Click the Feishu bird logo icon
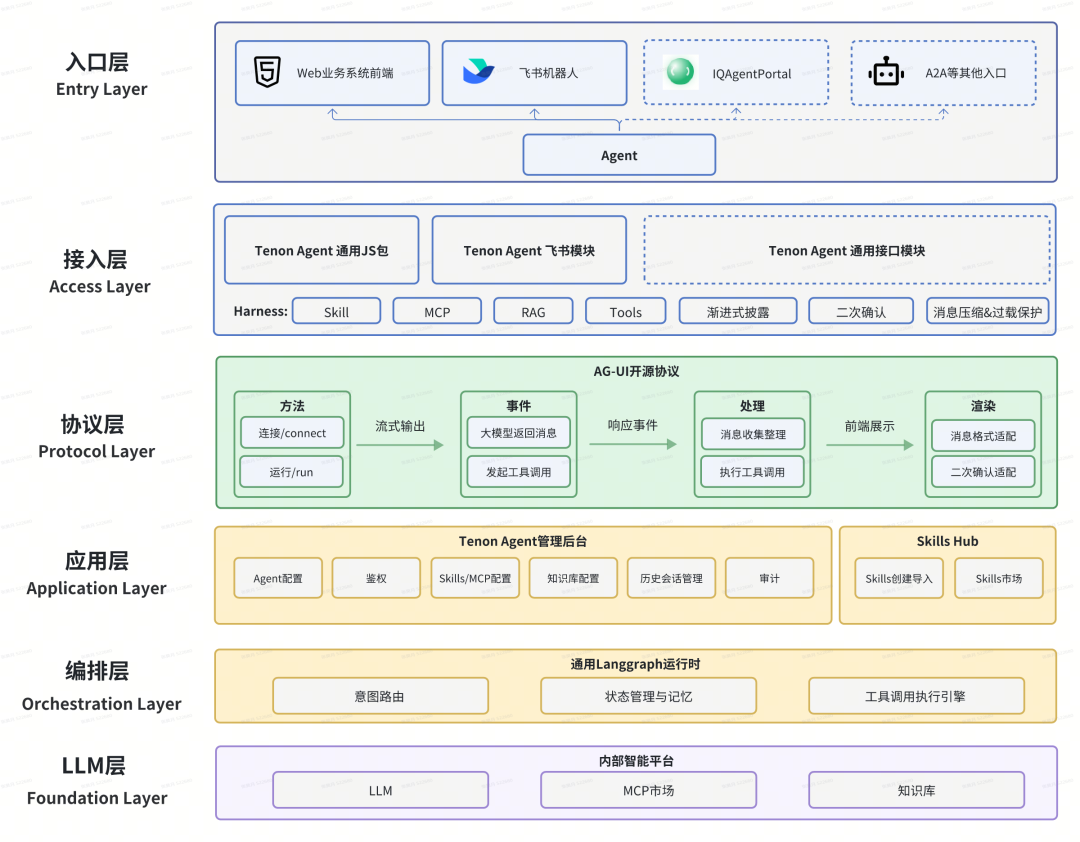1080x842 pixels. tap(478, 71)
